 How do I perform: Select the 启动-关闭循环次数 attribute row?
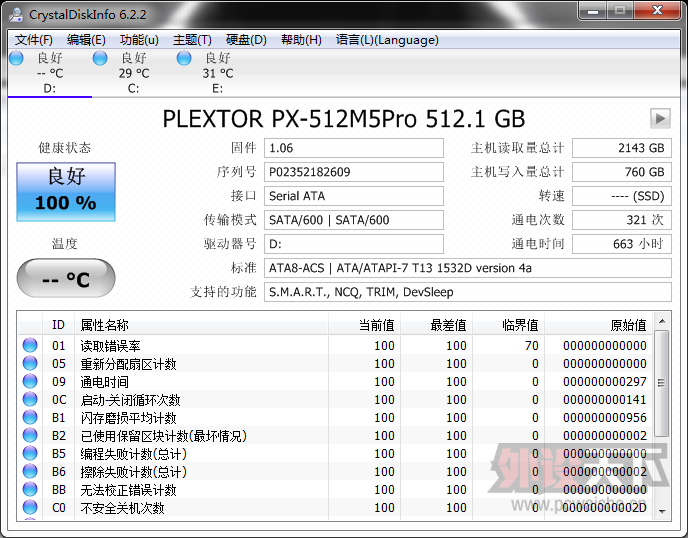point(336,399)
